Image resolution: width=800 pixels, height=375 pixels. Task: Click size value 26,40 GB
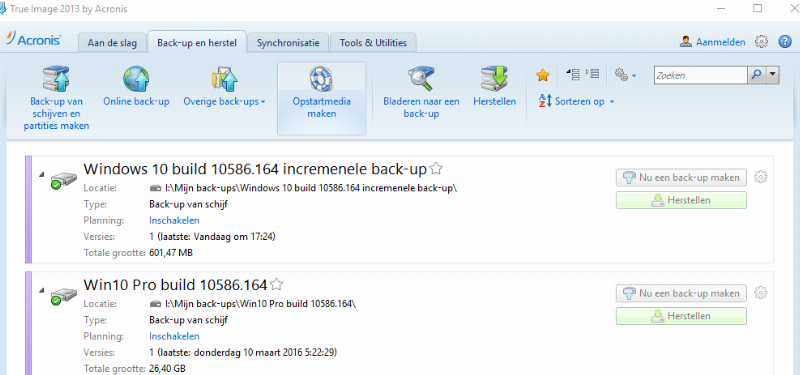click(x=167, y=369)
